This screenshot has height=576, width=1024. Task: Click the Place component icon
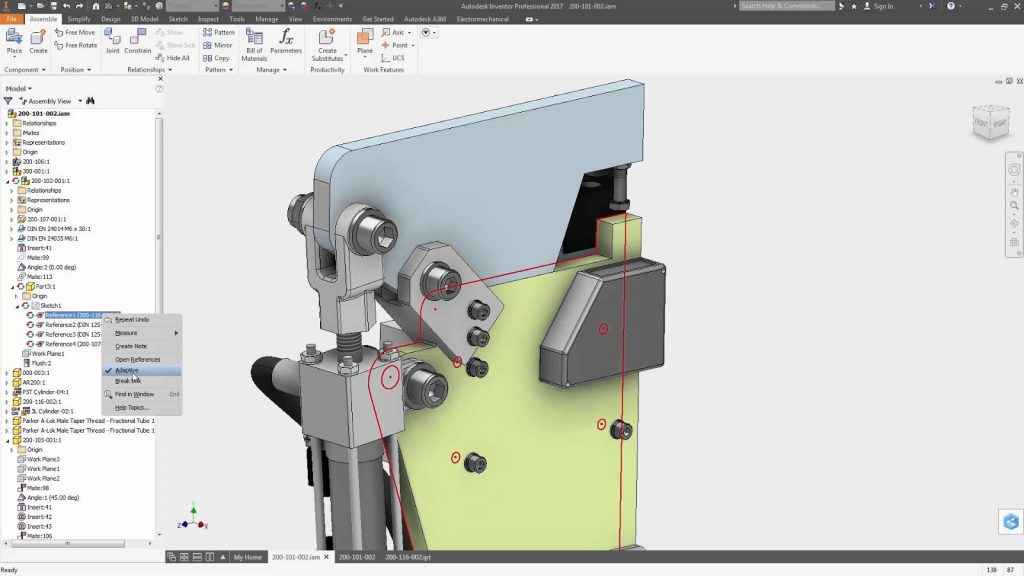[14, 38]
